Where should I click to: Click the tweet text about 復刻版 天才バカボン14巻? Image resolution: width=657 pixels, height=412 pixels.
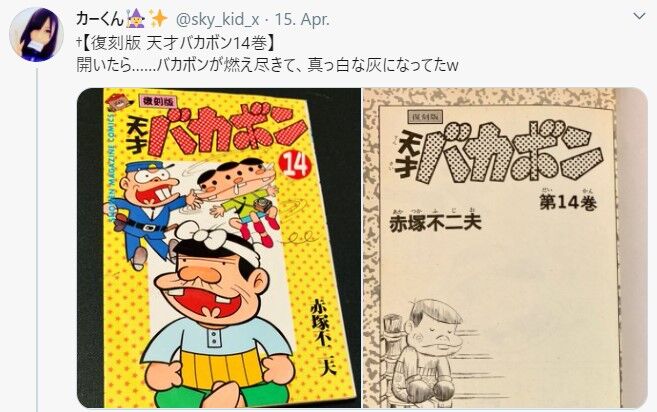pos(176,43)
